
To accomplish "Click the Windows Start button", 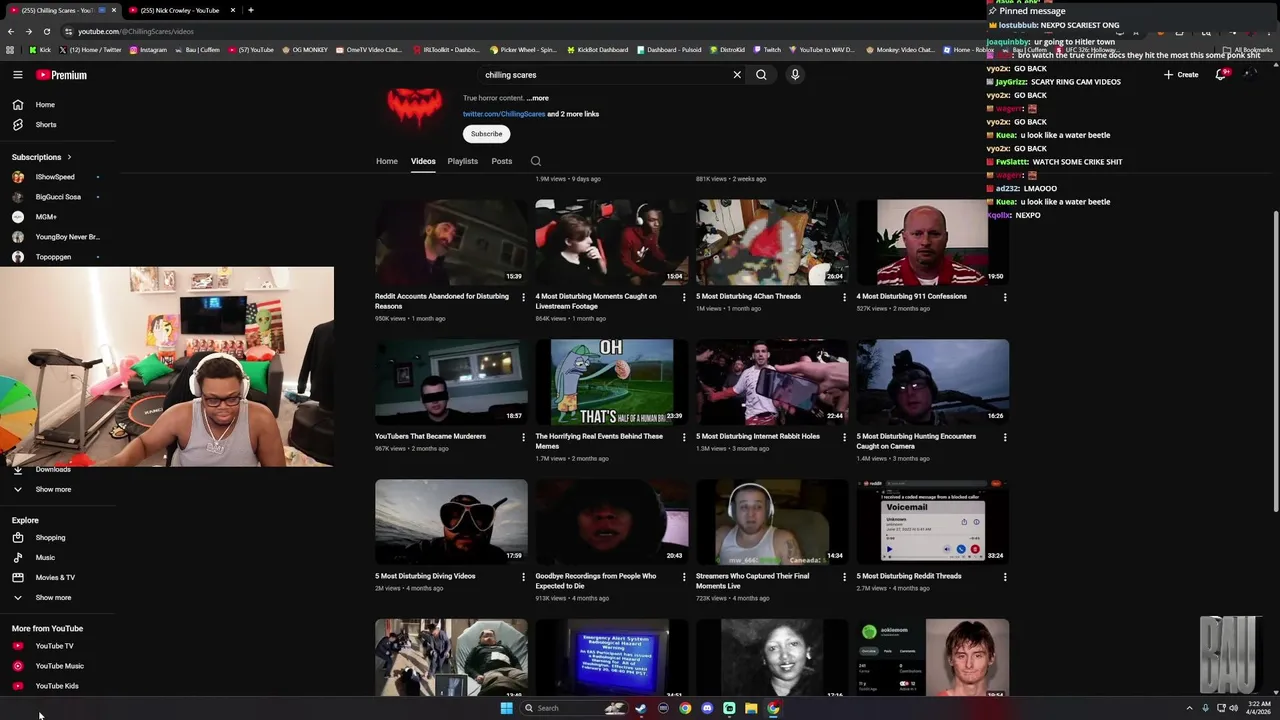I will 506,708.
